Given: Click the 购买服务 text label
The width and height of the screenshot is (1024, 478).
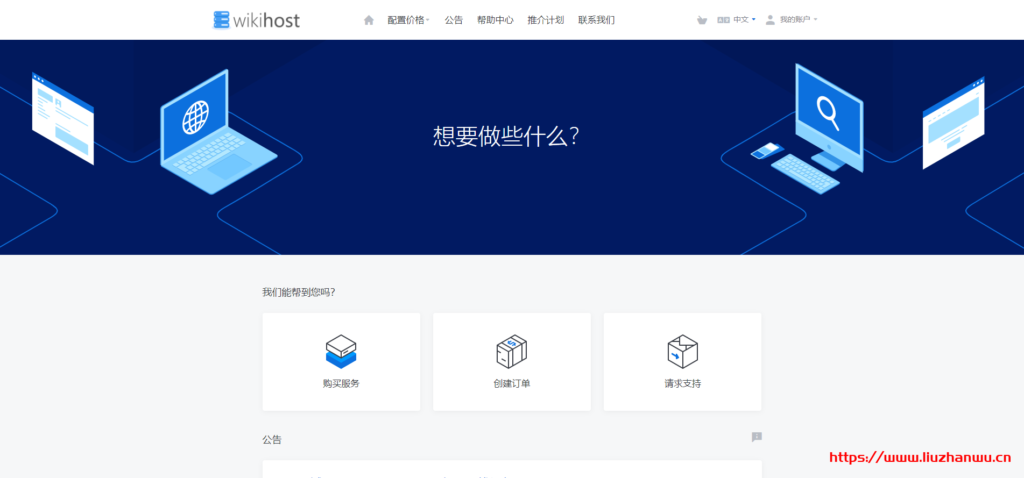Looking at the screenshot, I should coord(341,383).
